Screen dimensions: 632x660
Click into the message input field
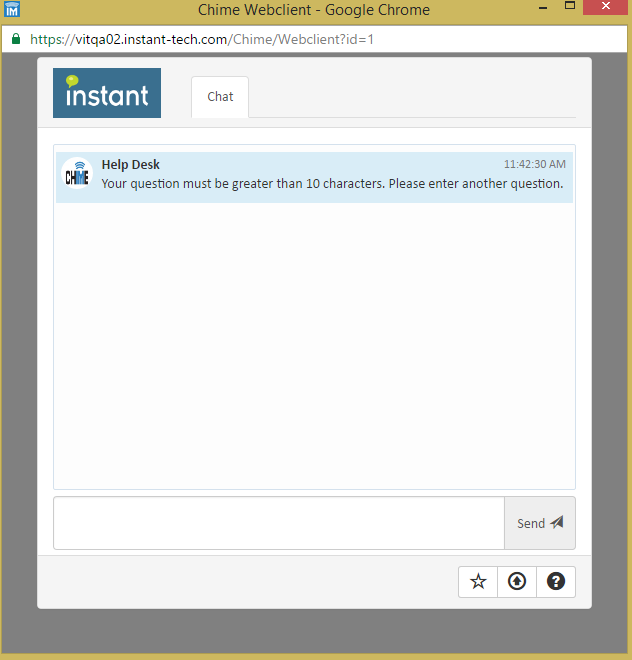pos(279,523)
